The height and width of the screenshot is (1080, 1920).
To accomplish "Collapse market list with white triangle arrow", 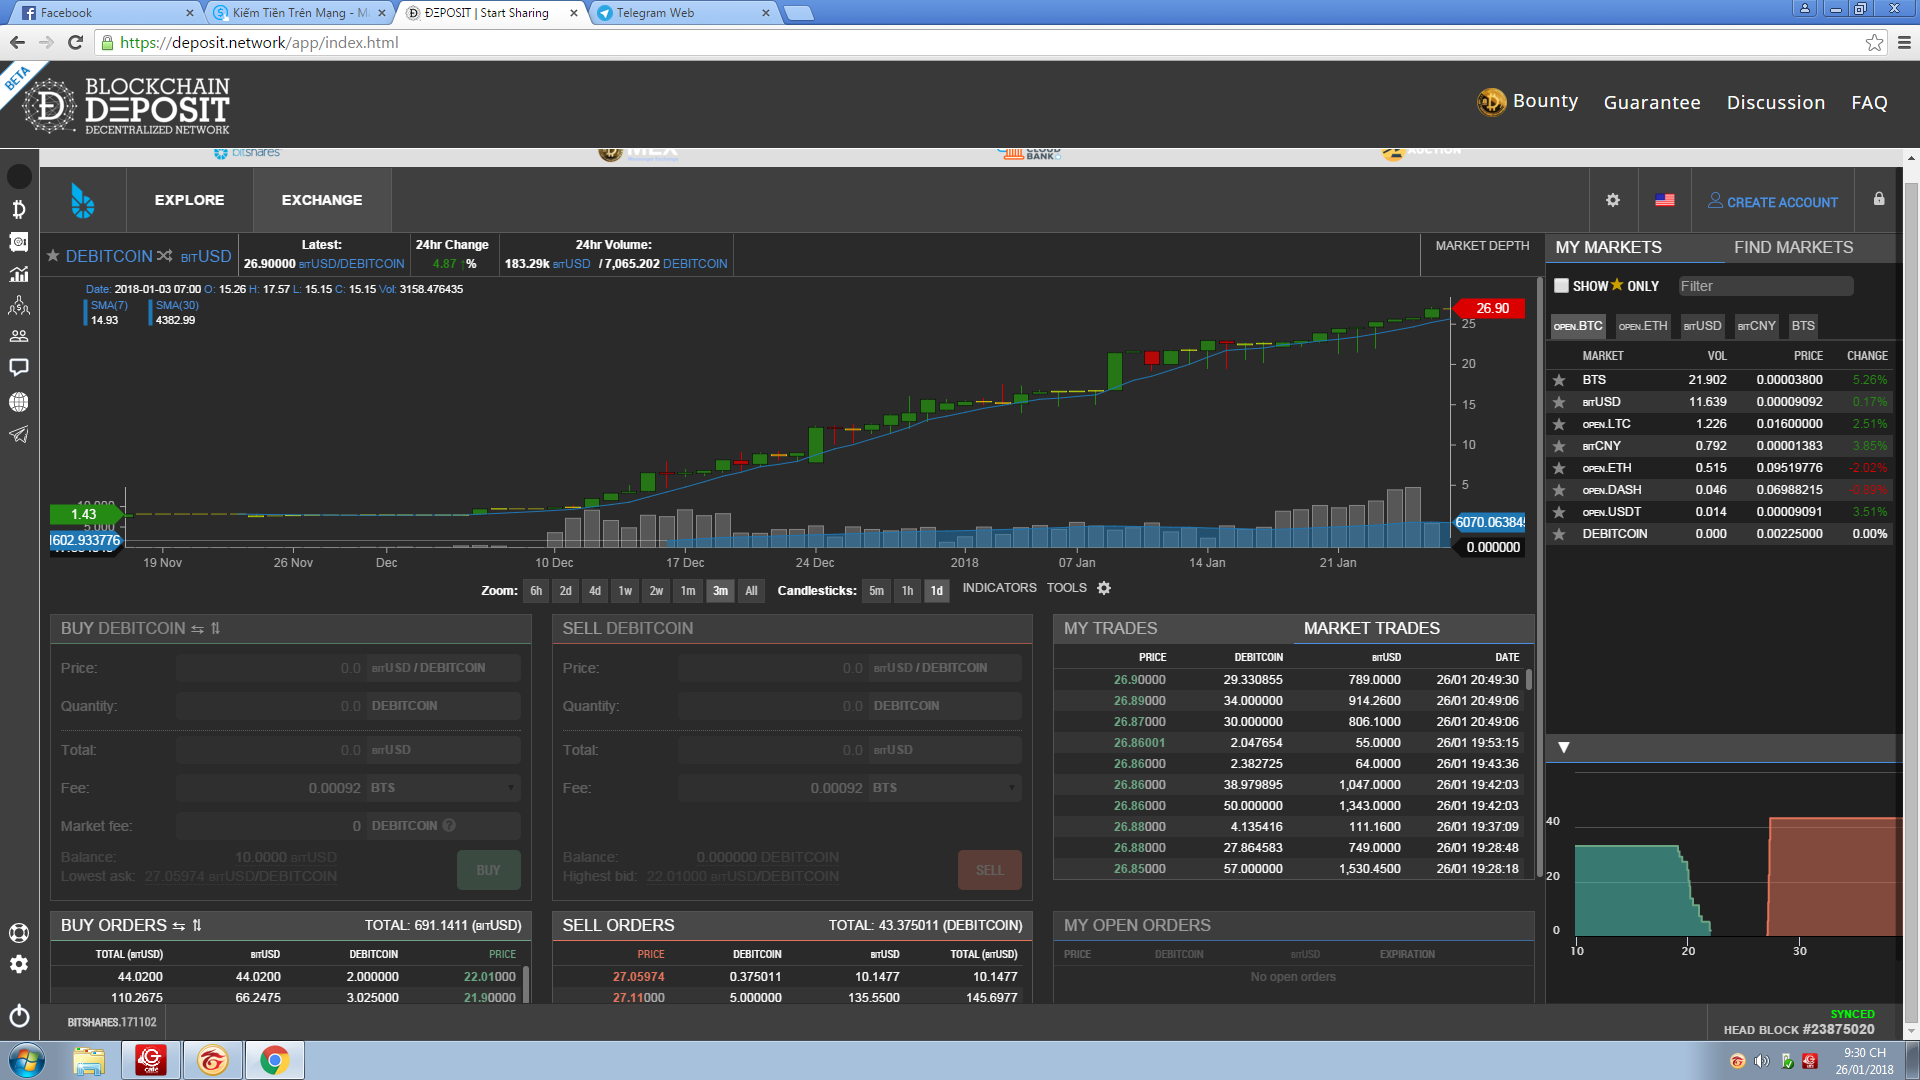I will (1564, 747).
